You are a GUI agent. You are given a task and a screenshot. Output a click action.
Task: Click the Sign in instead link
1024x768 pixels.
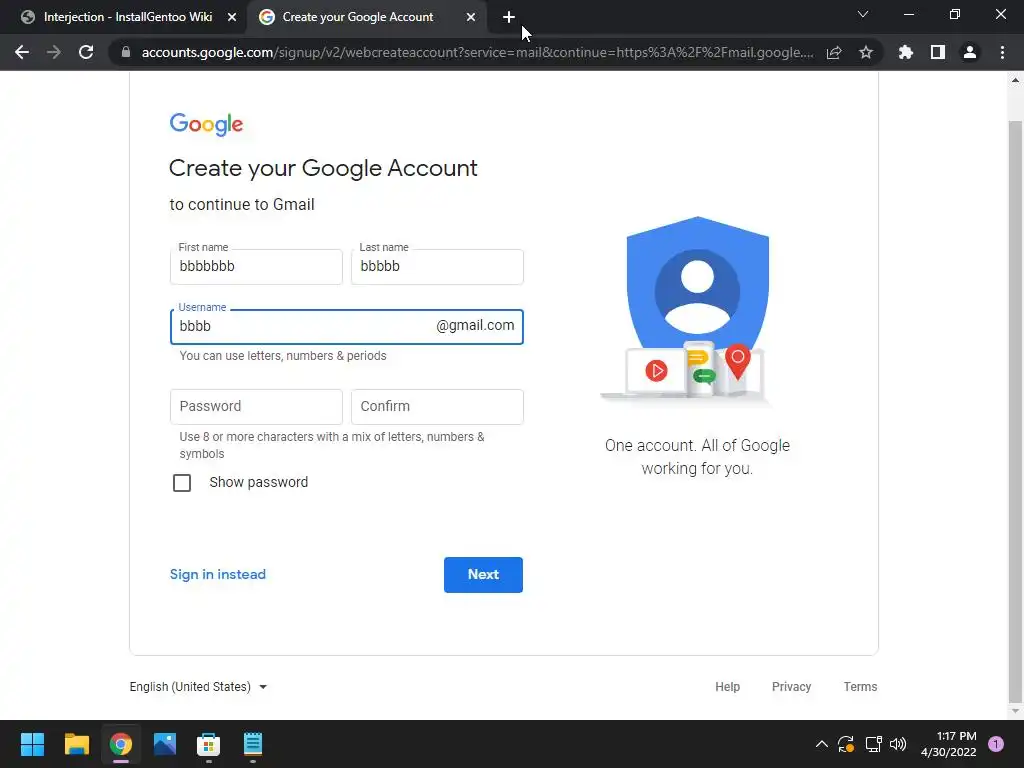(x=217, y=574)
